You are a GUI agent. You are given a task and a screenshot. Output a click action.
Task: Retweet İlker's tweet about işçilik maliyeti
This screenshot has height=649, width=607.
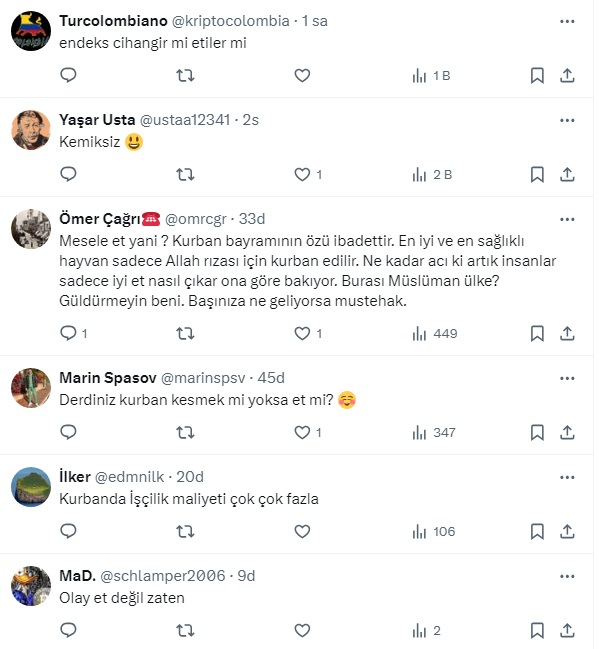185,531
